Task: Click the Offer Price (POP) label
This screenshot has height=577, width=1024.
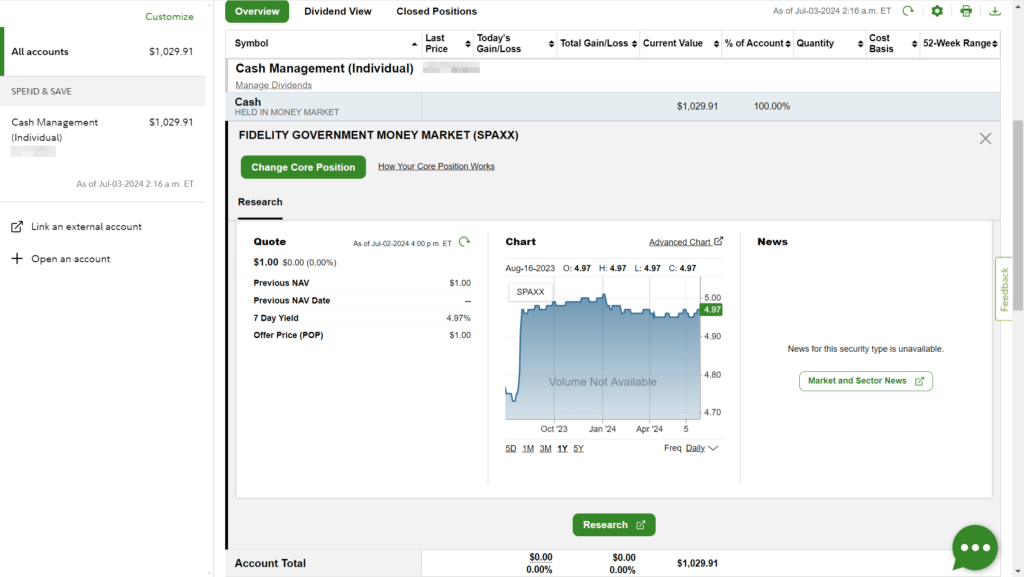Action: [x=289, y=335]
